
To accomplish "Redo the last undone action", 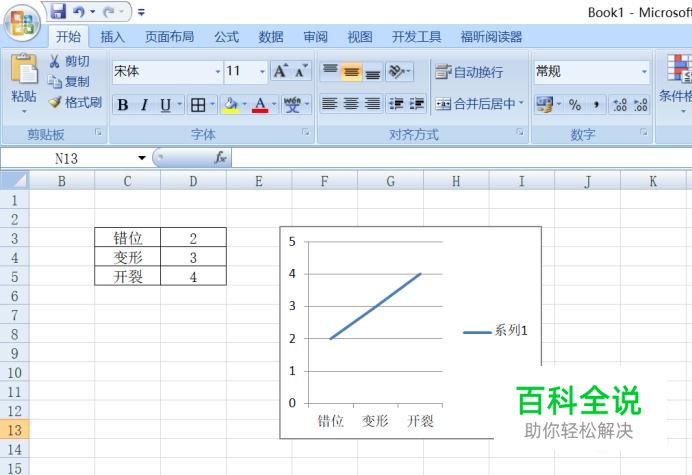I will (x=109, y=12).
